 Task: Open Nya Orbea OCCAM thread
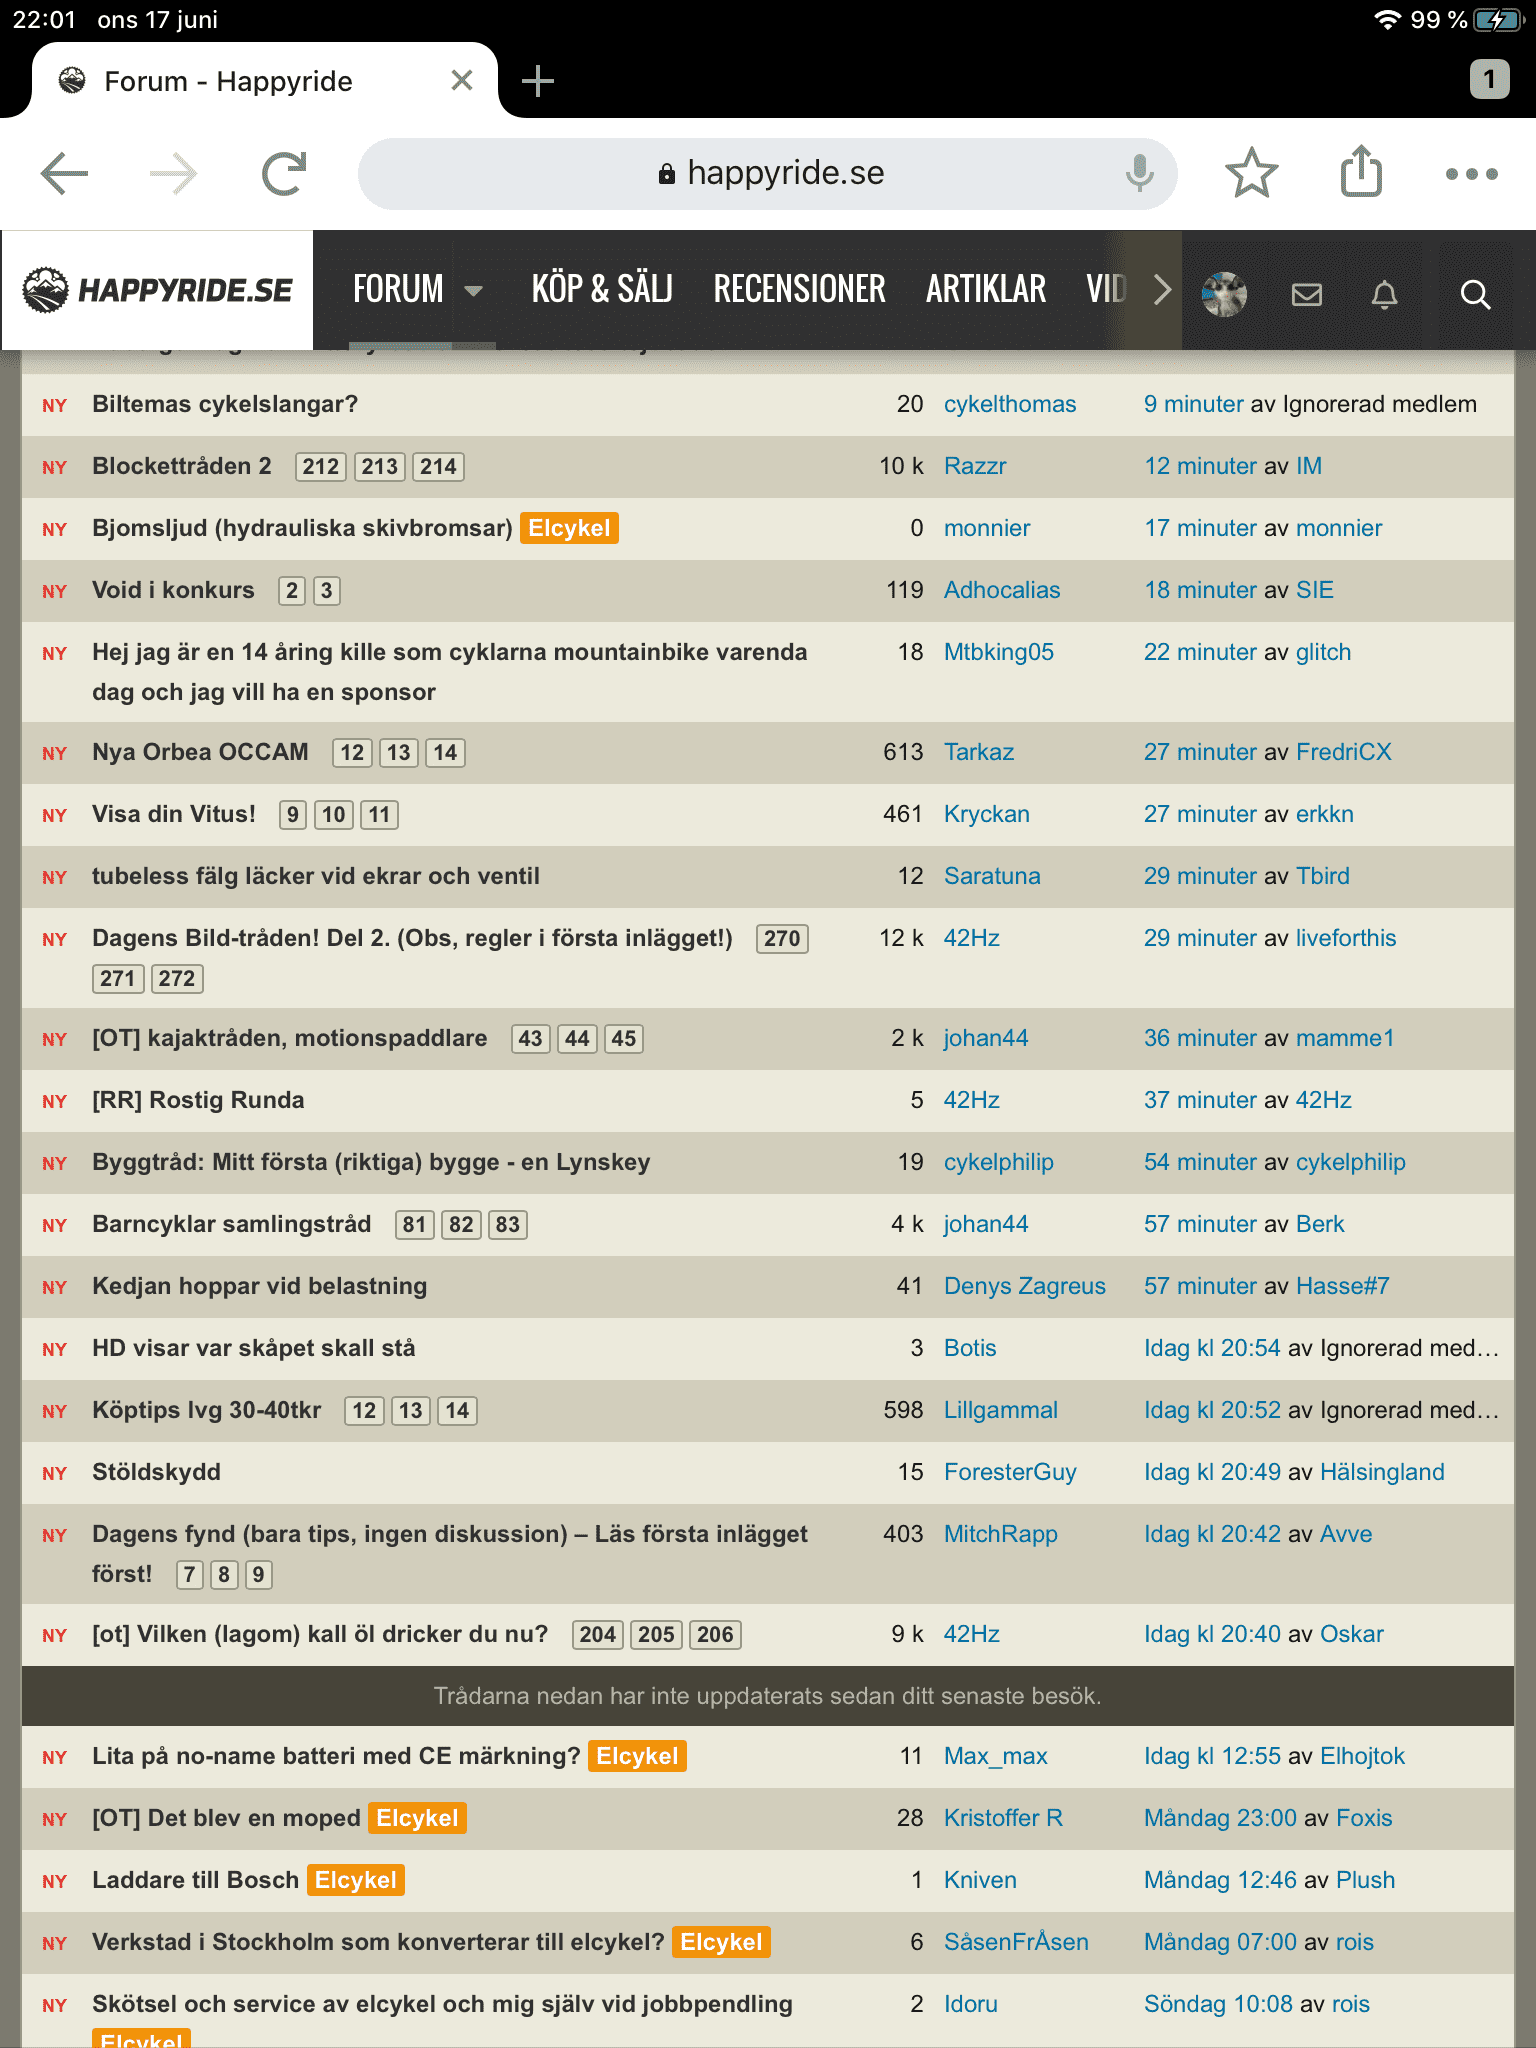(200, 752)
